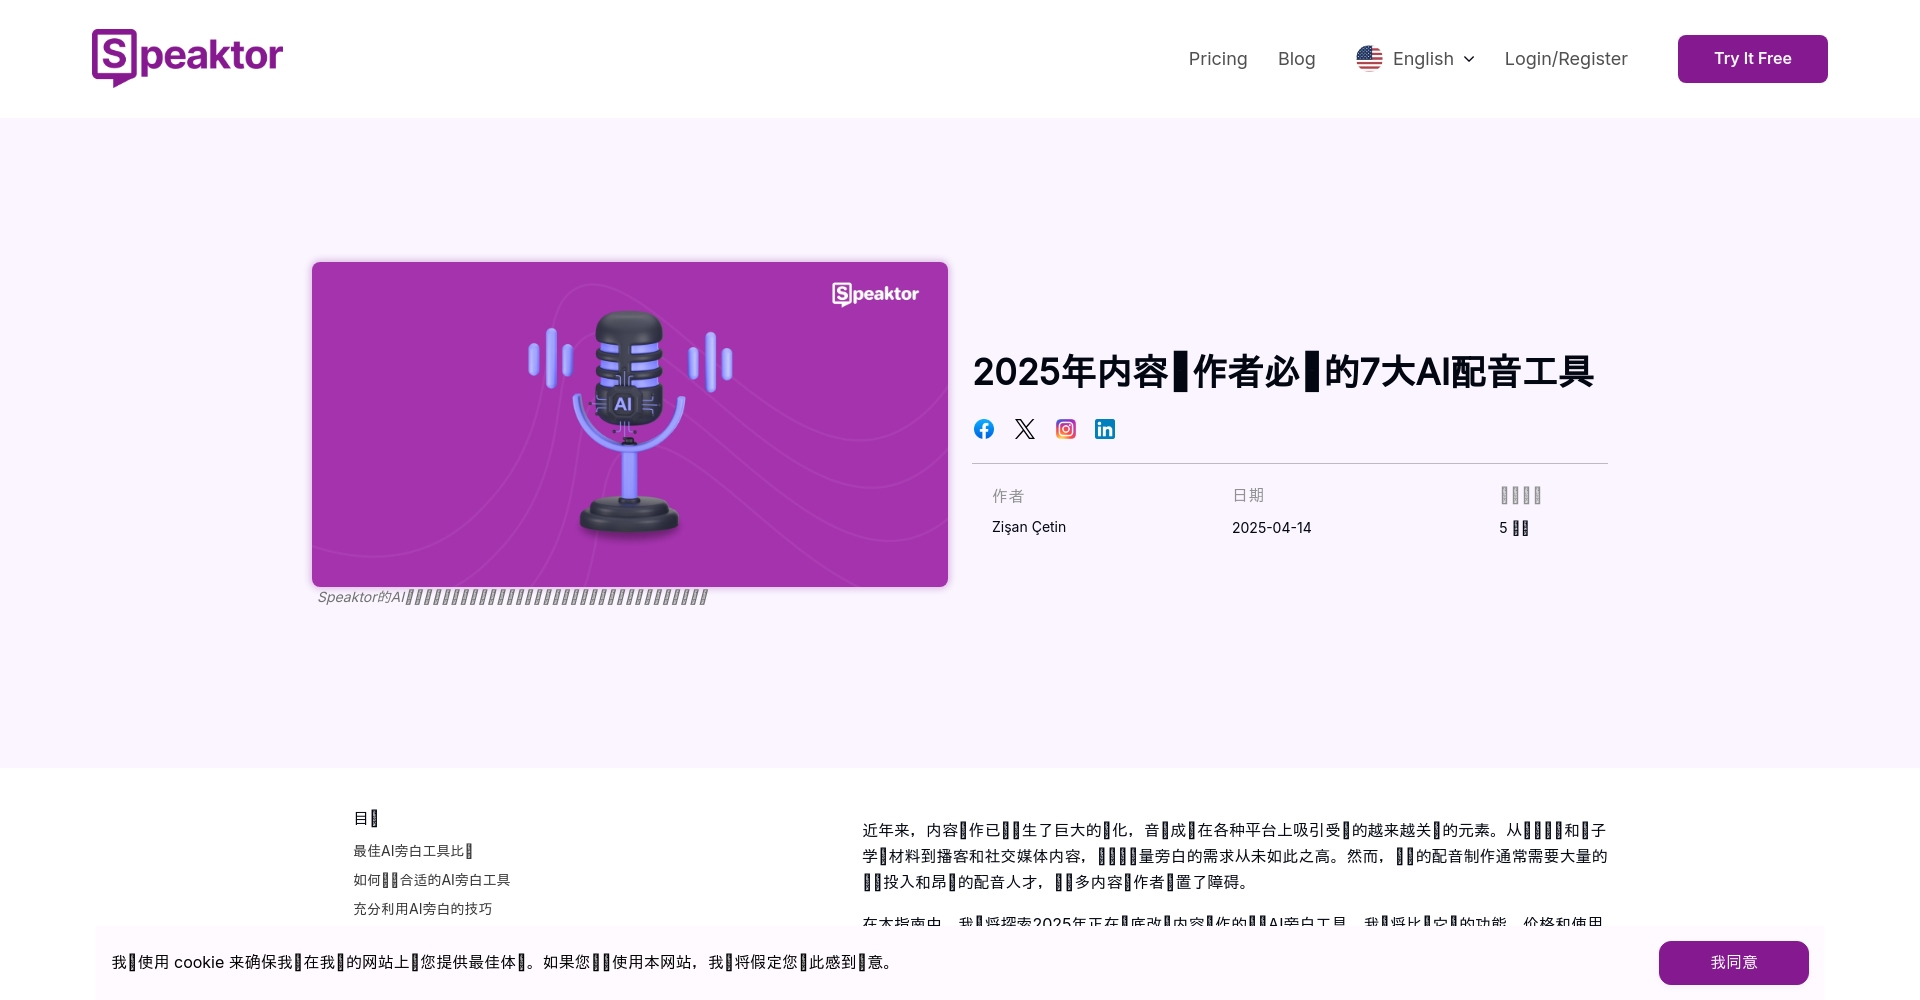Share the article on X (Twitter)
Viewport: 1920px width, 1000px height.
tap(1024, 428)
